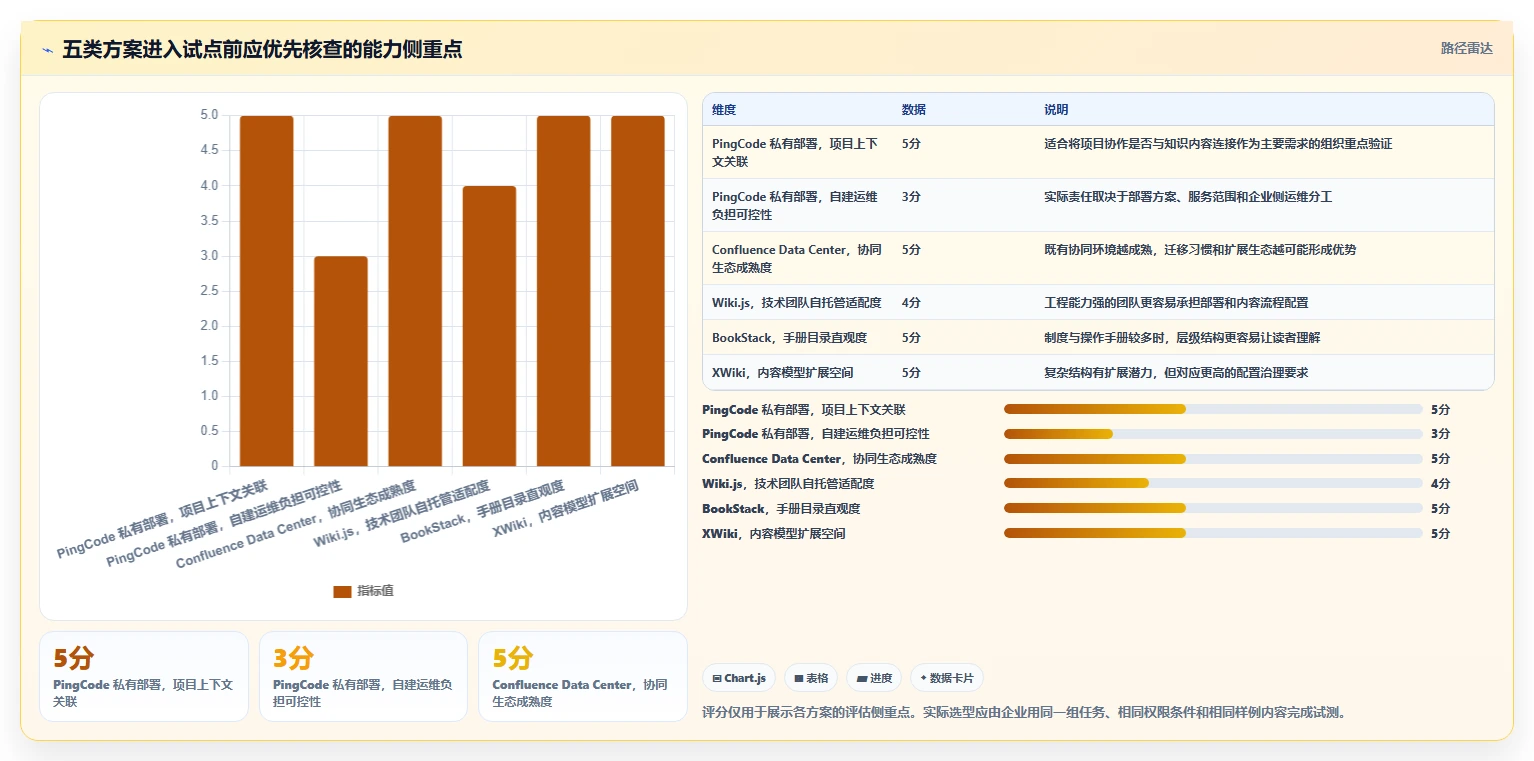This screenshot has width=1534, height=761.
Task: Click the XWiki progress bar
Action: 1213,533
